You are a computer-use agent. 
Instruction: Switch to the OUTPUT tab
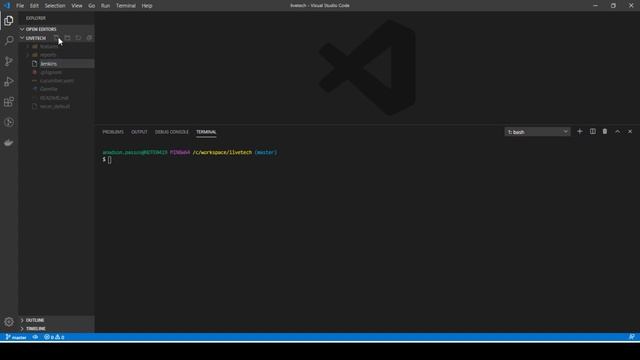point(139,132)
